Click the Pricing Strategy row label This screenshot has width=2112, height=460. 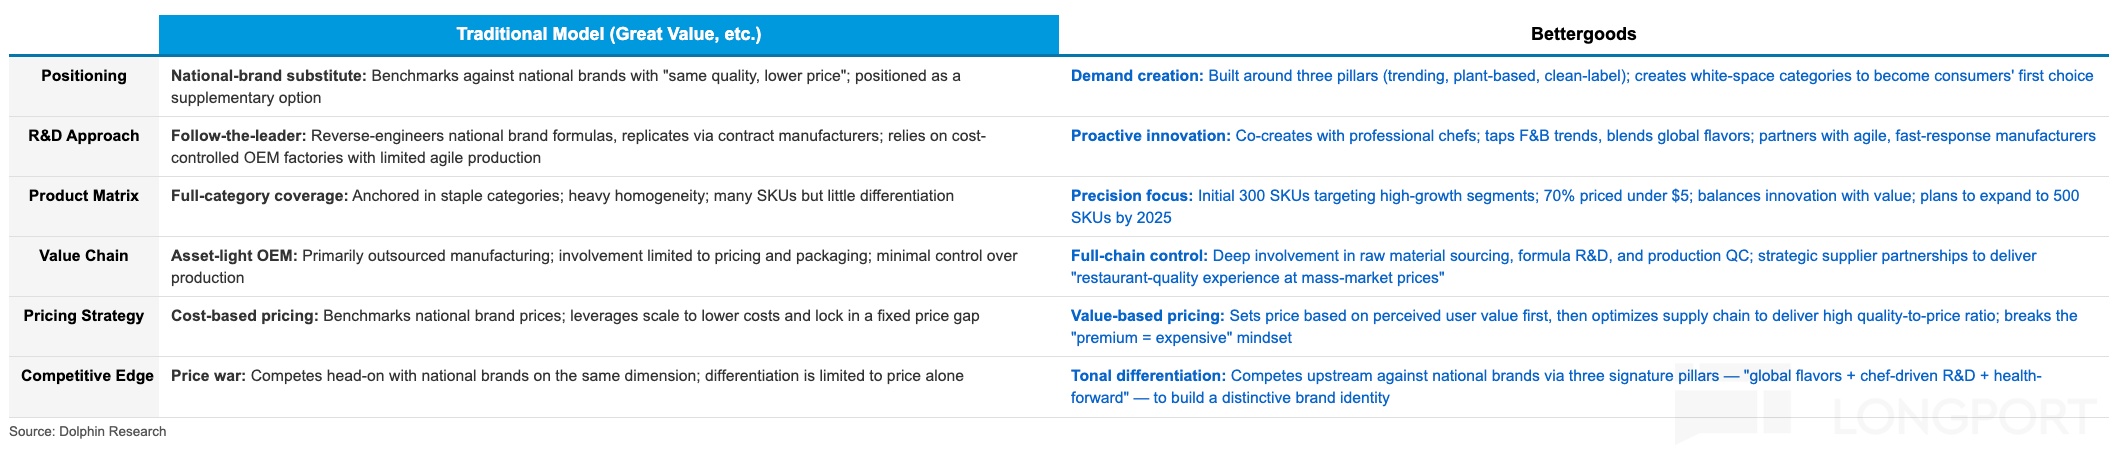pyautogui.click(x=84, y=316)
